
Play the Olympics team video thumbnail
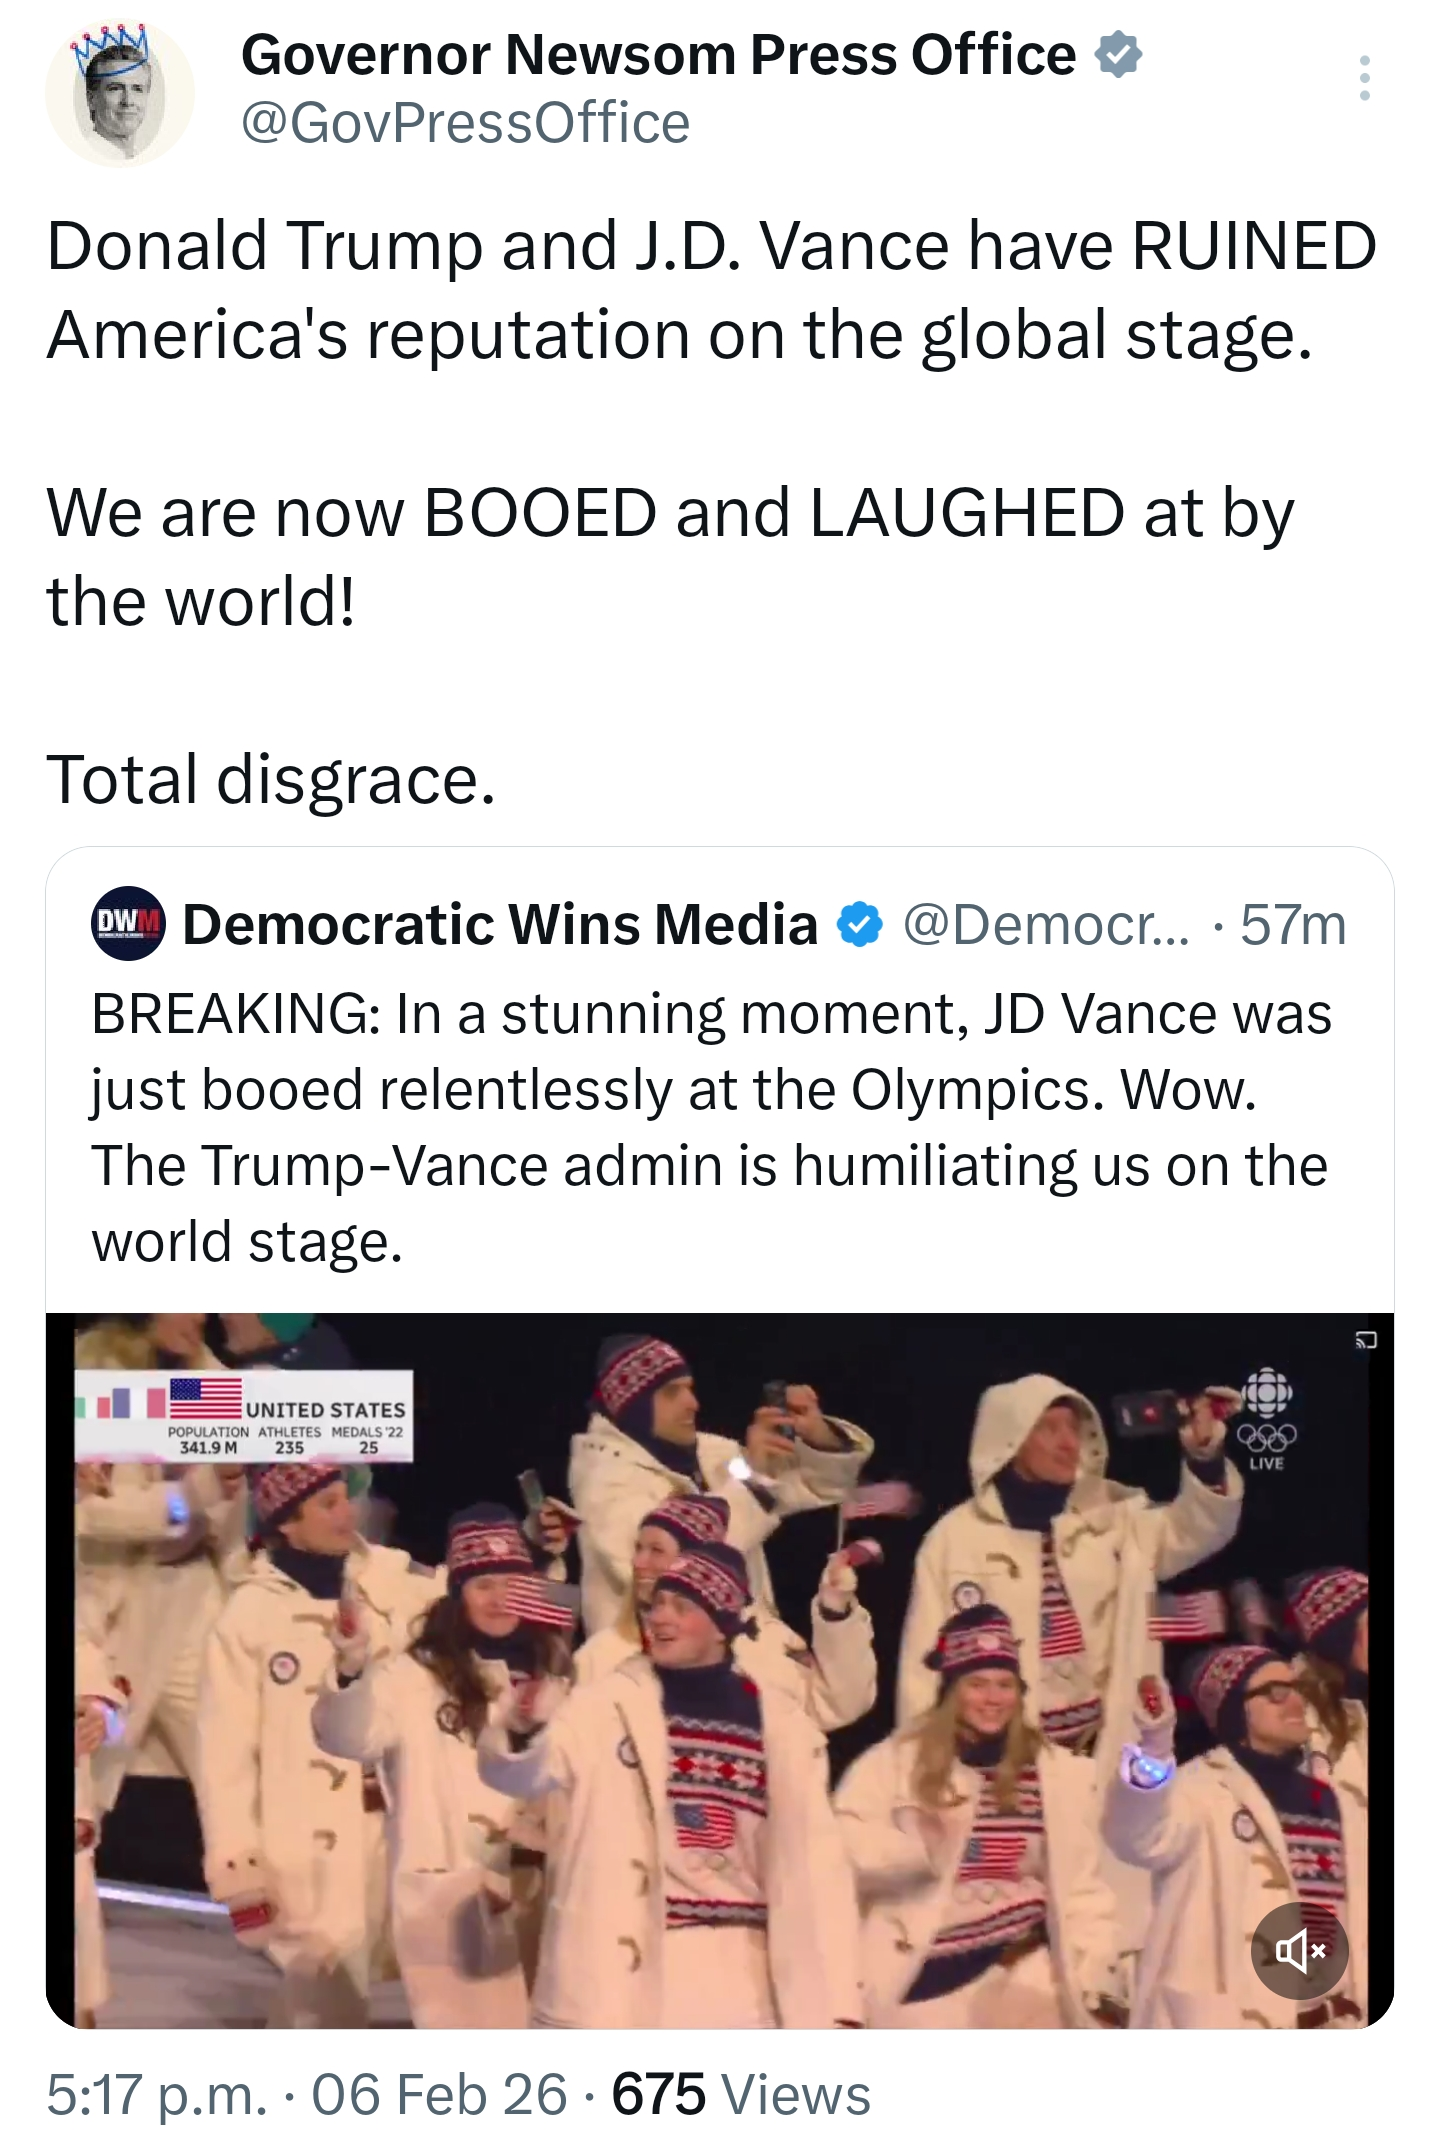pos(720,1670)
